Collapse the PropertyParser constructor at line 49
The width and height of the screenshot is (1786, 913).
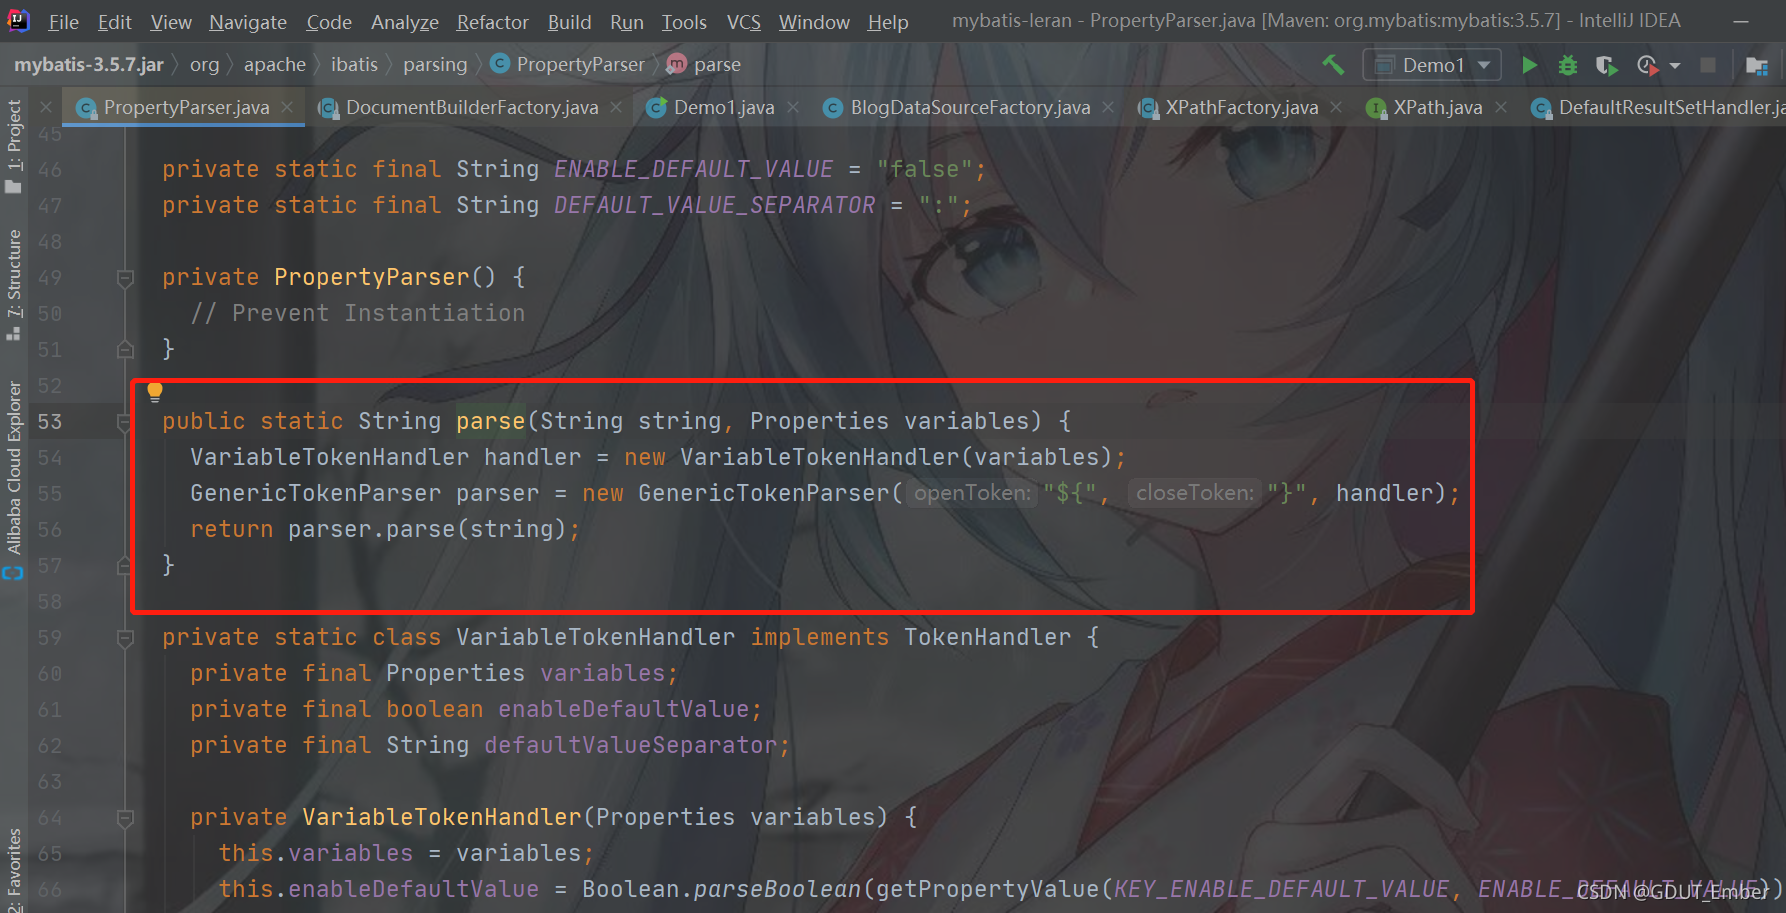[x=125, y=278]
